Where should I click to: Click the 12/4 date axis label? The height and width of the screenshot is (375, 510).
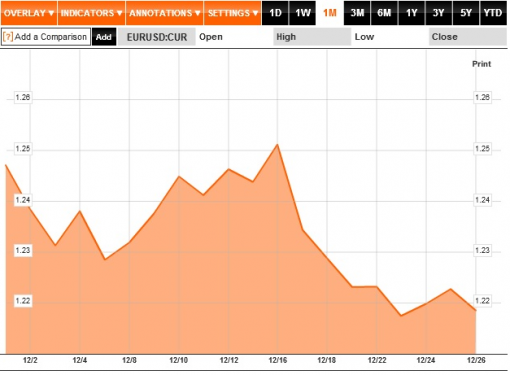click(80, 360)
